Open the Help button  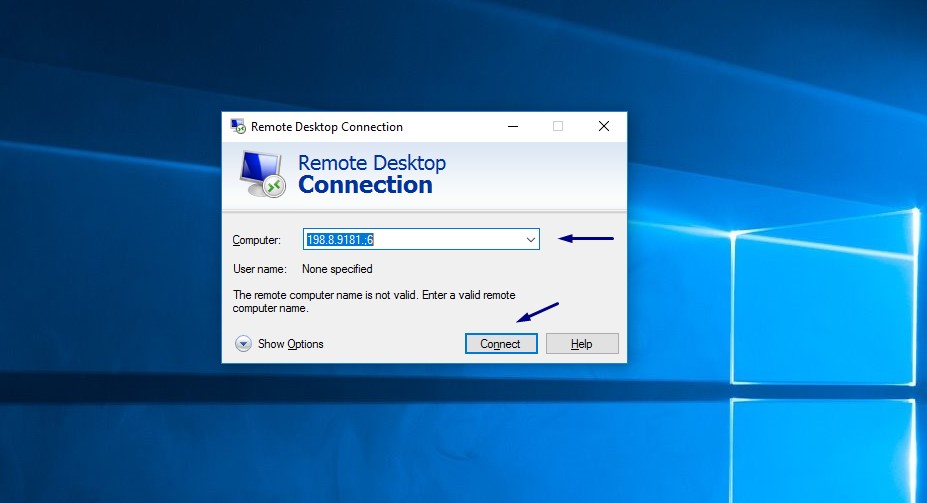point(582,343)
